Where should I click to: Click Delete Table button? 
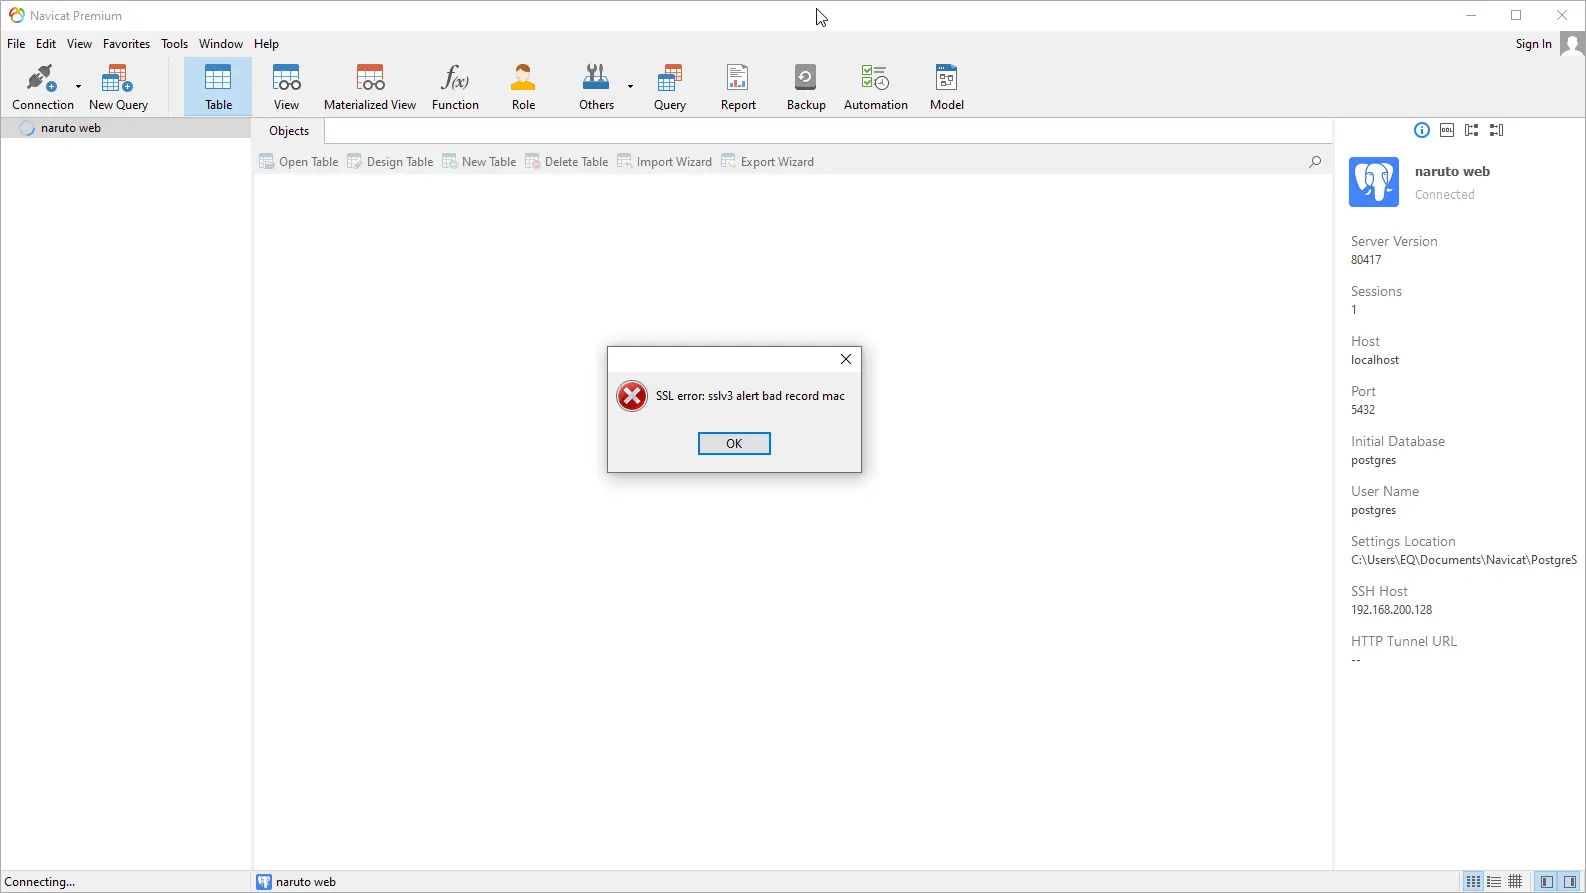(x=566, y=162)
